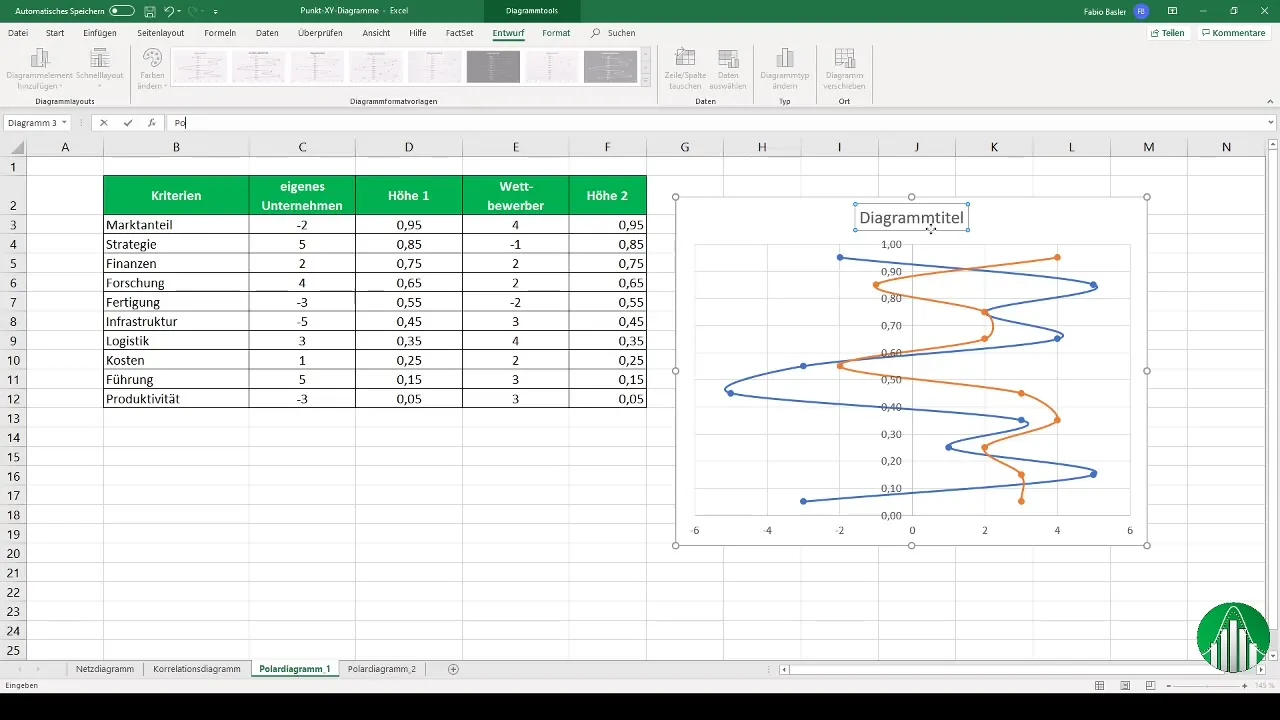This screenshot has width=1280, height=720.
Task: Open the FactSet tab
Action: pos(459,33)
